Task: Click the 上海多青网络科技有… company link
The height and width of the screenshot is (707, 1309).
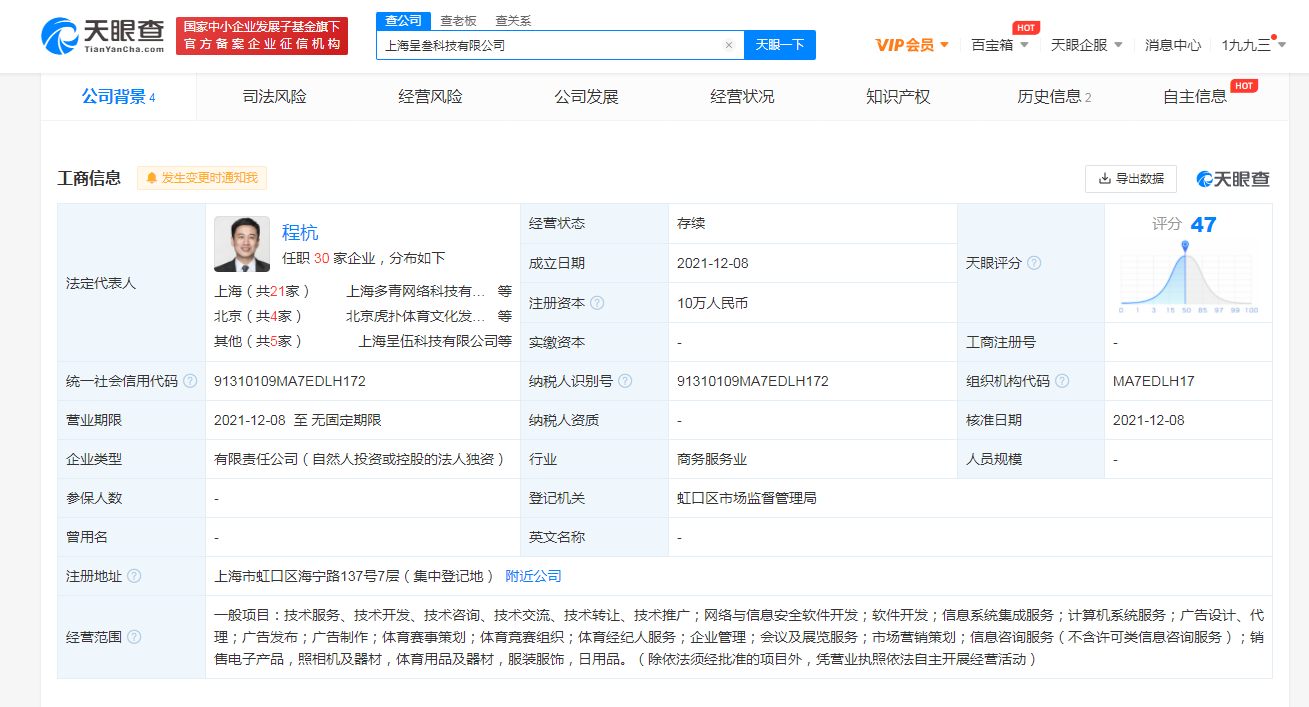Action: point(416,291)
